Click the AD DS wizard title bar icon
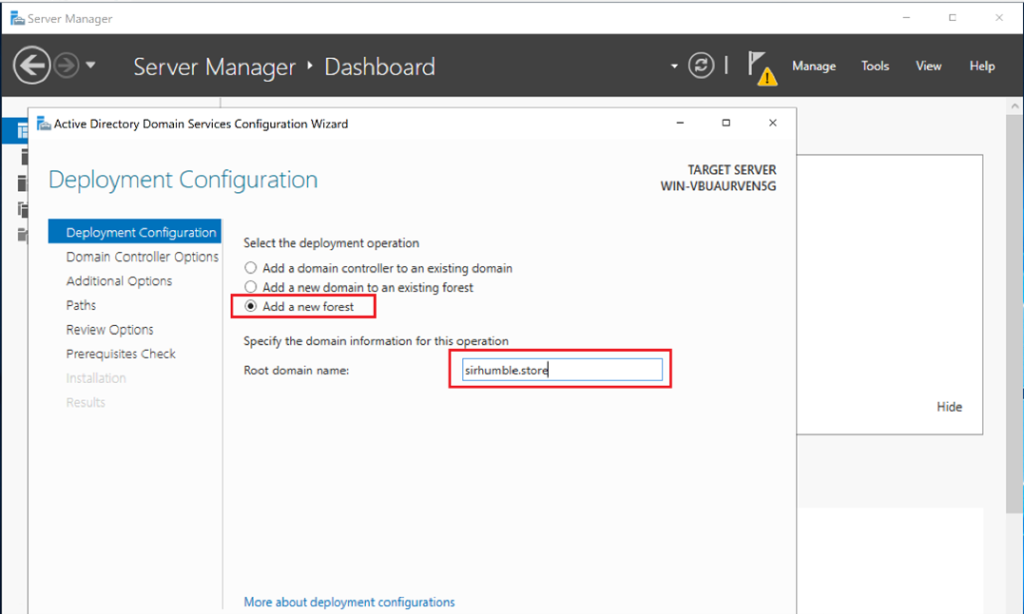Screen dimensions: 1024x614 pos(44,123)
